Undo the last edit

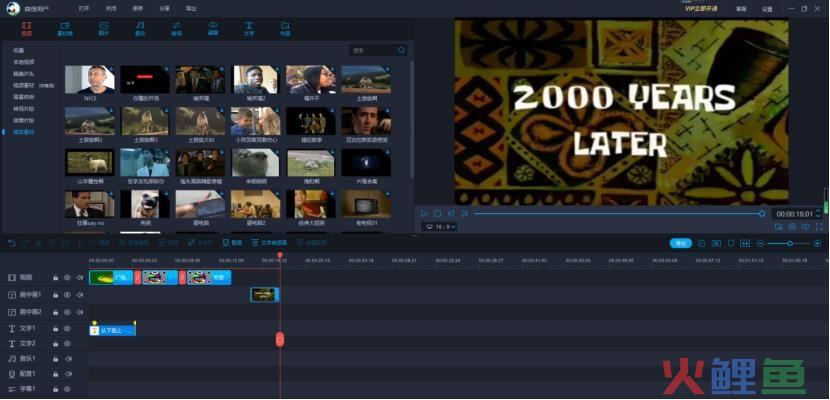coord(12,243)
